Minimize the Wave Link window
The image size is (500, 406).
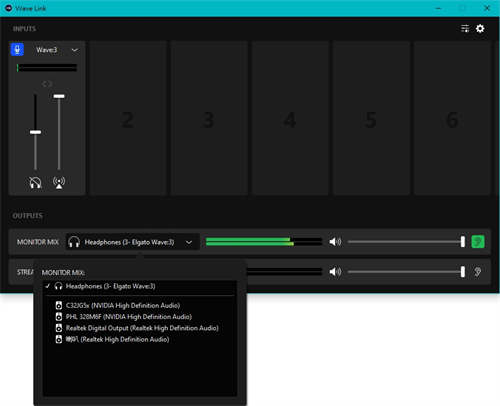click(439, 8)
